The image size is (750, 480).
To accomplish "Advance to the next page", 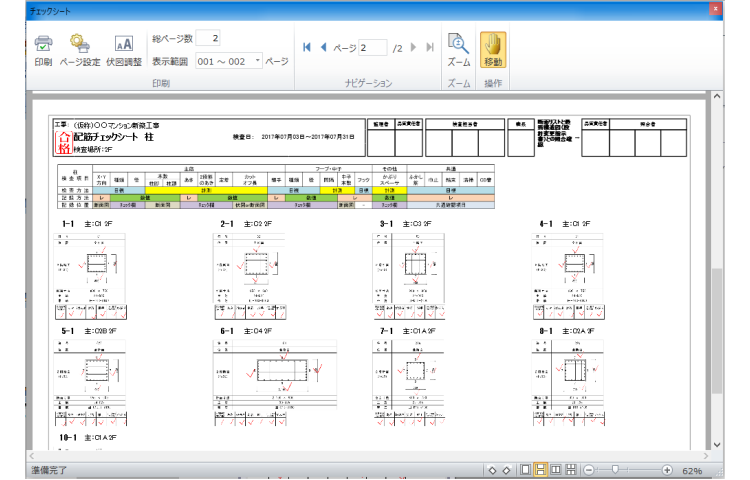I will [x=414, y=47].
